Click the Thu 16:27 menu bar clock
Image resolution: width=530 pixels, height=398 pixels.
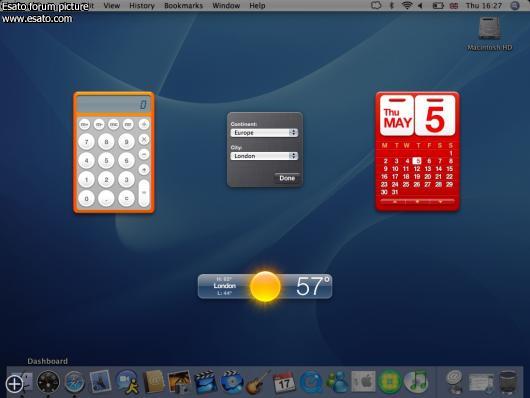(x=484, y=6)
